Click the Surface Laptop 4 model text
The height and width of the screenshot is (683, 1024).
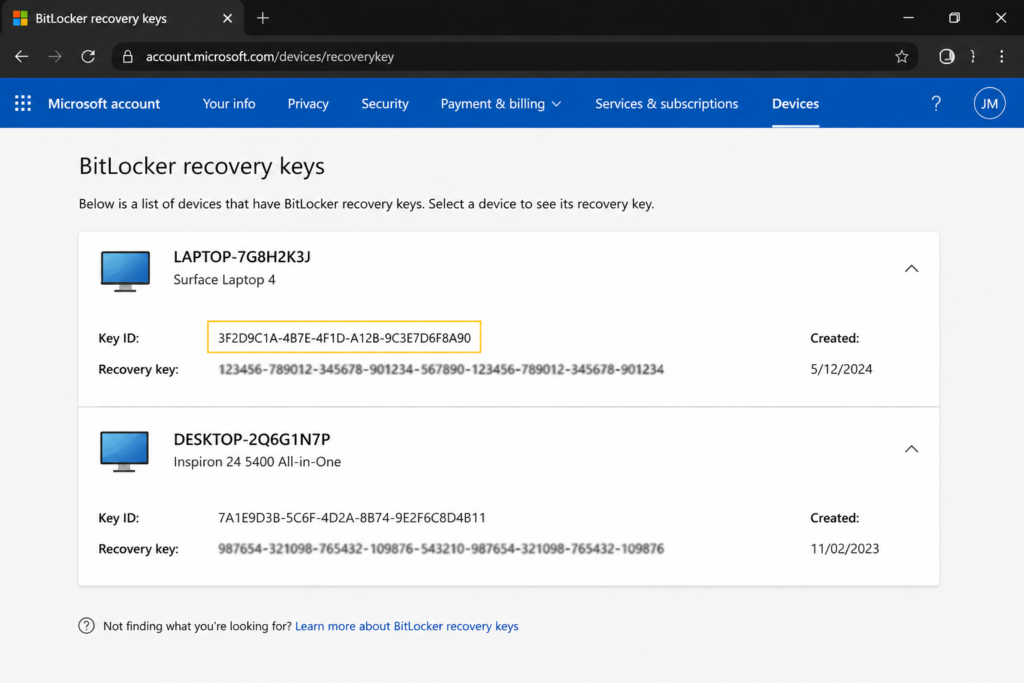[224, 279]
